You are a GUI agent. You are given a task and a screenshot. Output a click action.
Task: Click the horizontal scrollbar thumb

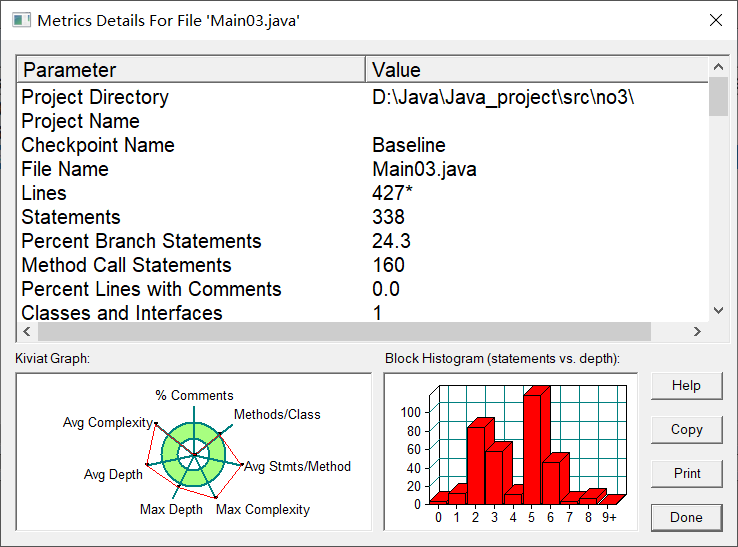point(345,331)
